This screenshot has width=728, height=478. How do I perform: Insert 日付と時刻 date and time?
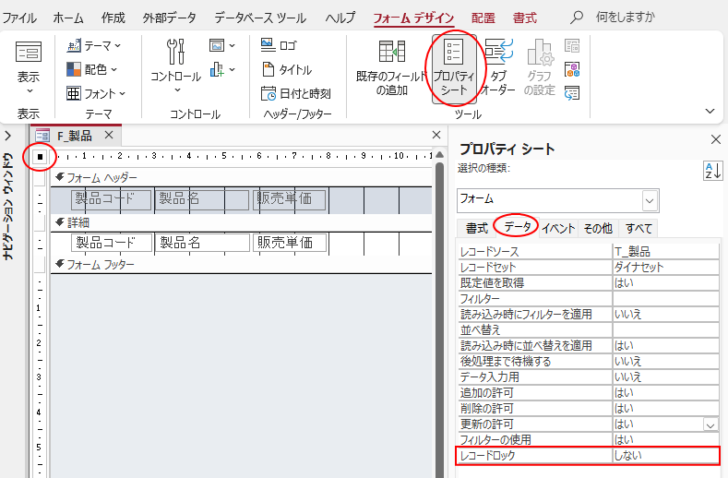click(x=296, y=94)
